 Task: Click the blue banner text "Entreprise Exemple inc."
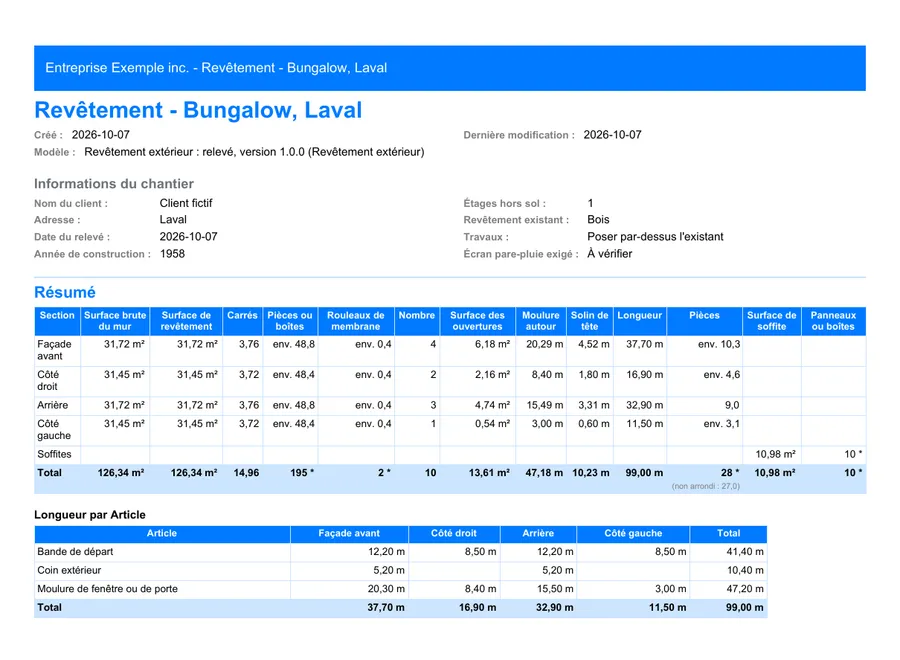[117, 68]
